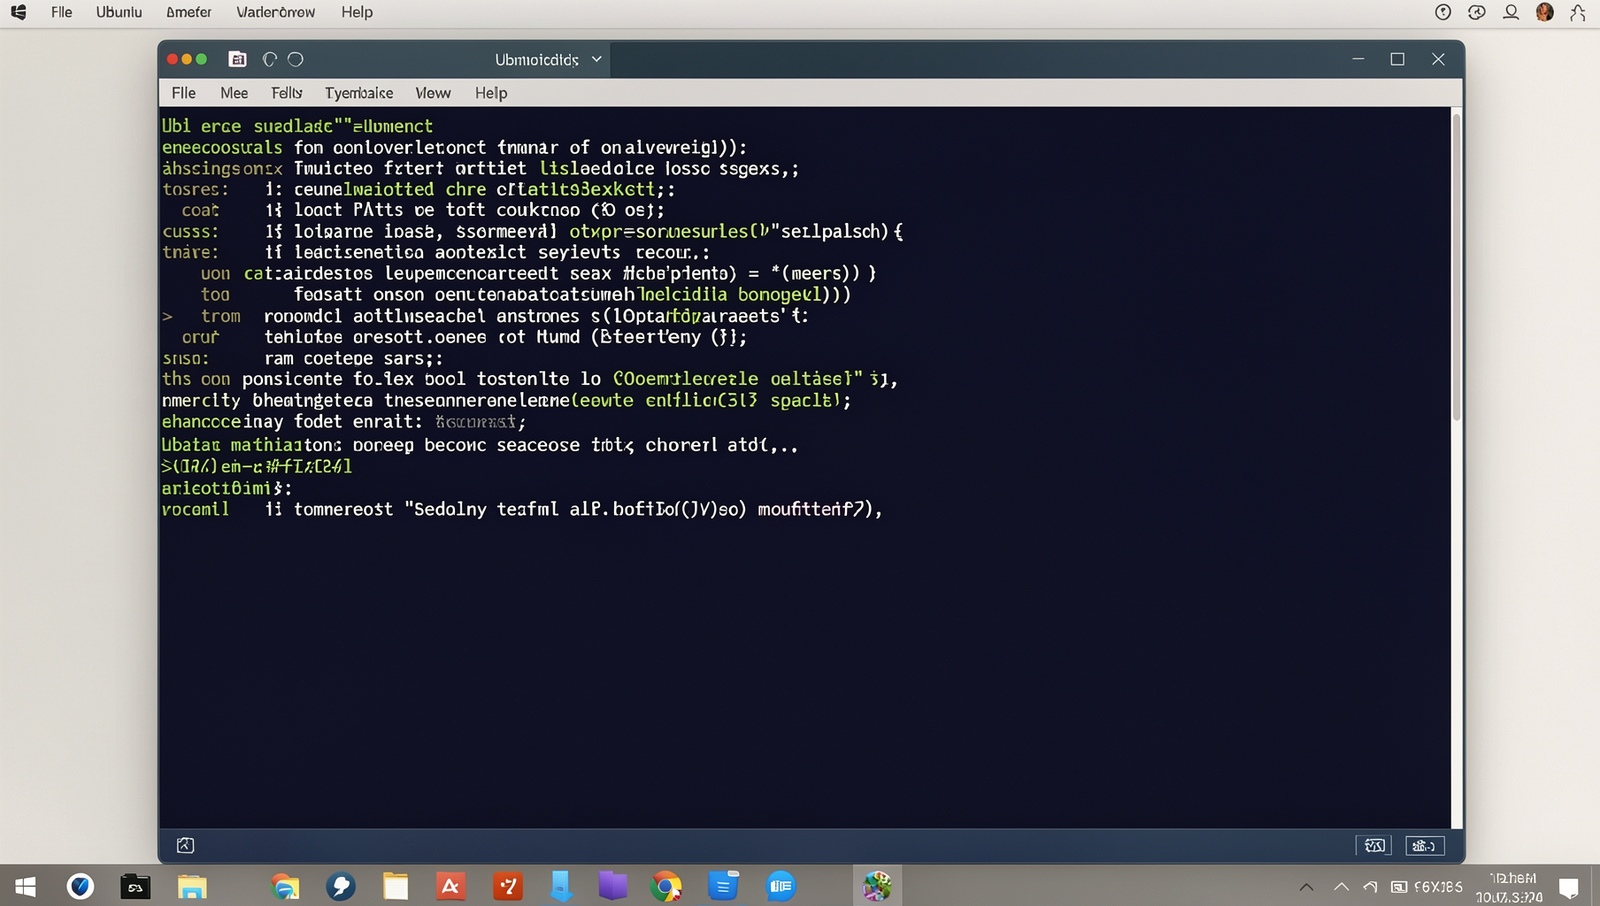The width and height of the screenshot is (1600, 906).
Task: Open the terminal's File menu
Action: point(184,93)
